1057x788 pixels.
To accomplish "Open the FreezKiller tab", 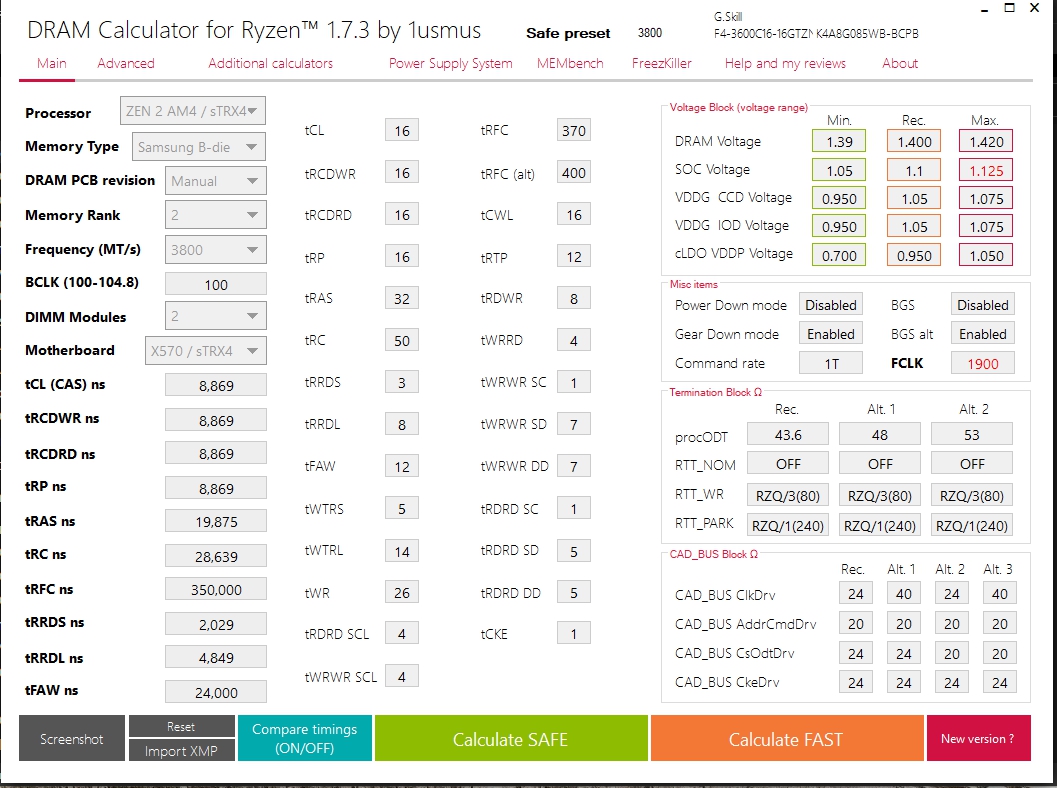I will 661,63.
